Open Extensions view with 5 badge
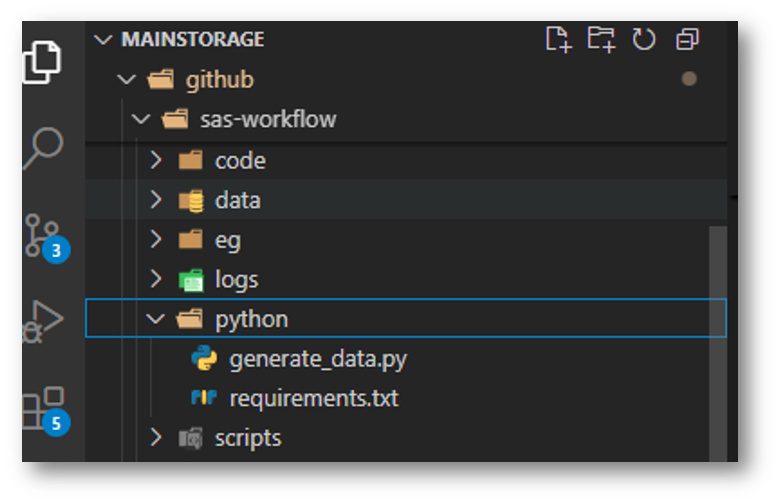 click(x=43, y=409)
